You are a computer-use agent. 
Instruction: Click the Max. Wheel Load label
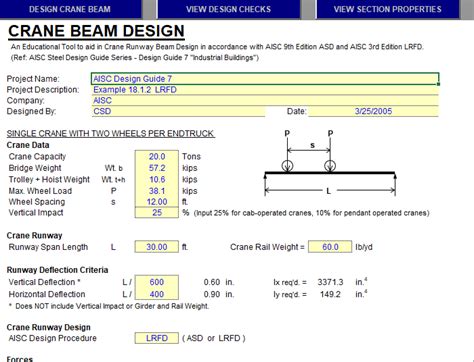pyautogui.click(x=40, y=191)
